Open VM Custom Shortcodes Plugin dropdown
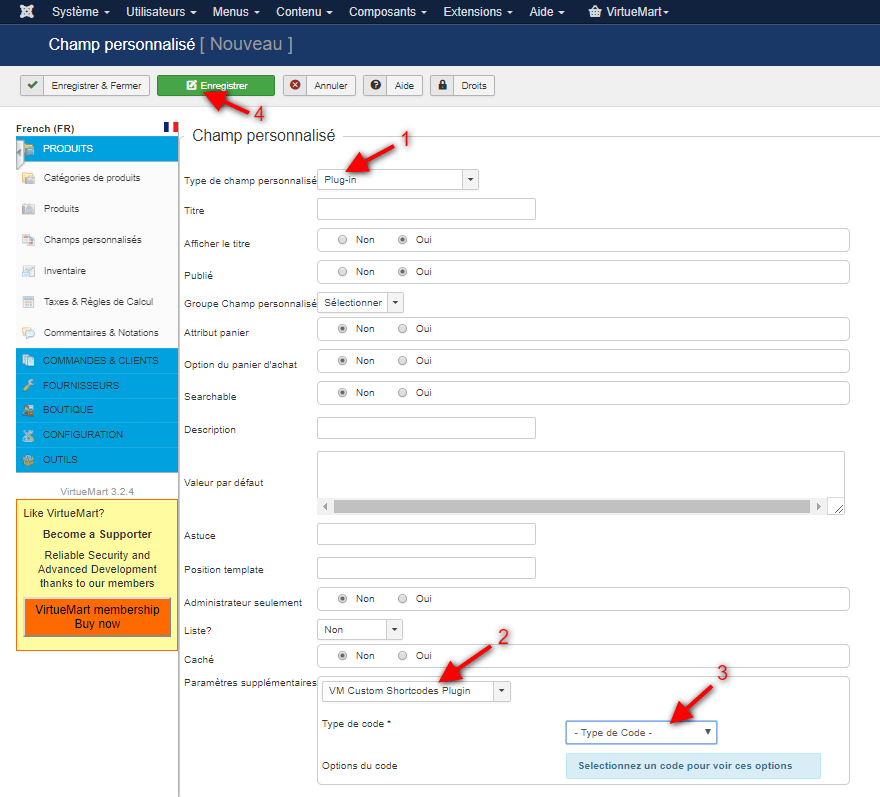This screenshot has width=880, height=797. coord(416,691)
